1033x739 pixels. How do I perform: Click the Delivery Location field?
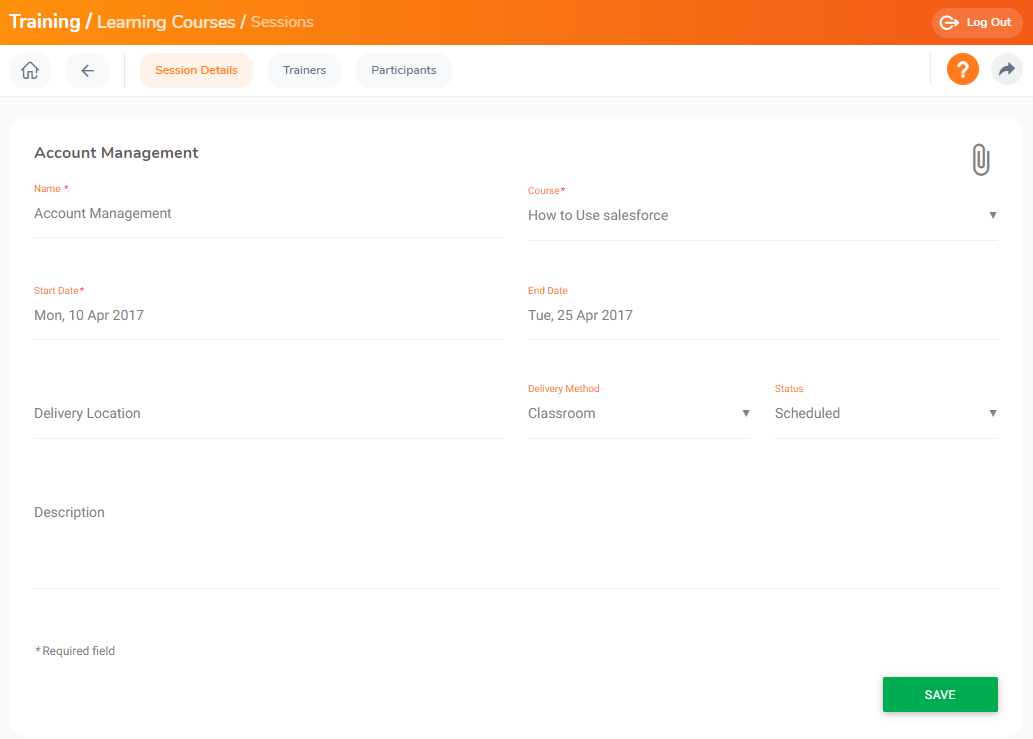point(269,414)
